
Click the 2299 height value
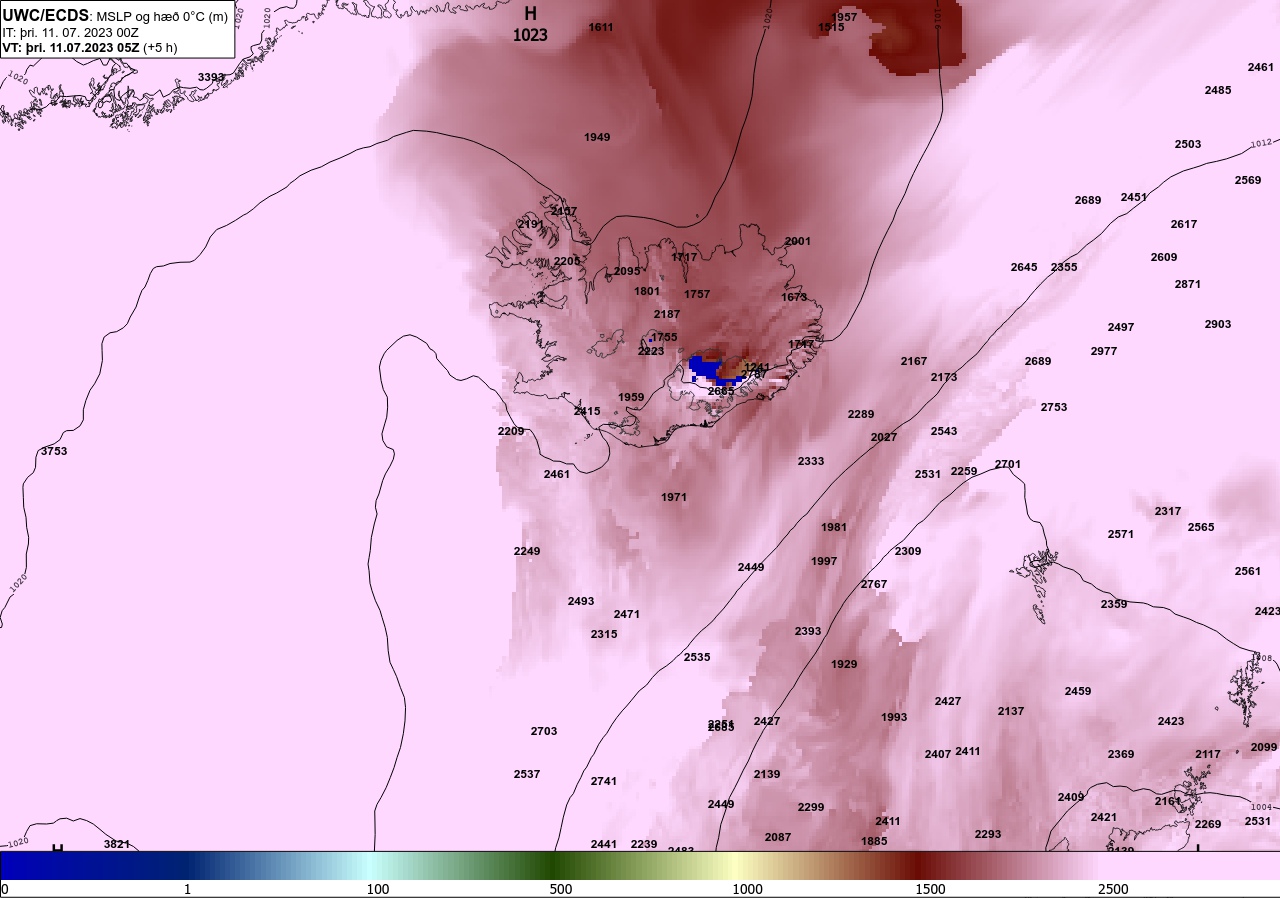pyautogui.click(x=811, y=807)
